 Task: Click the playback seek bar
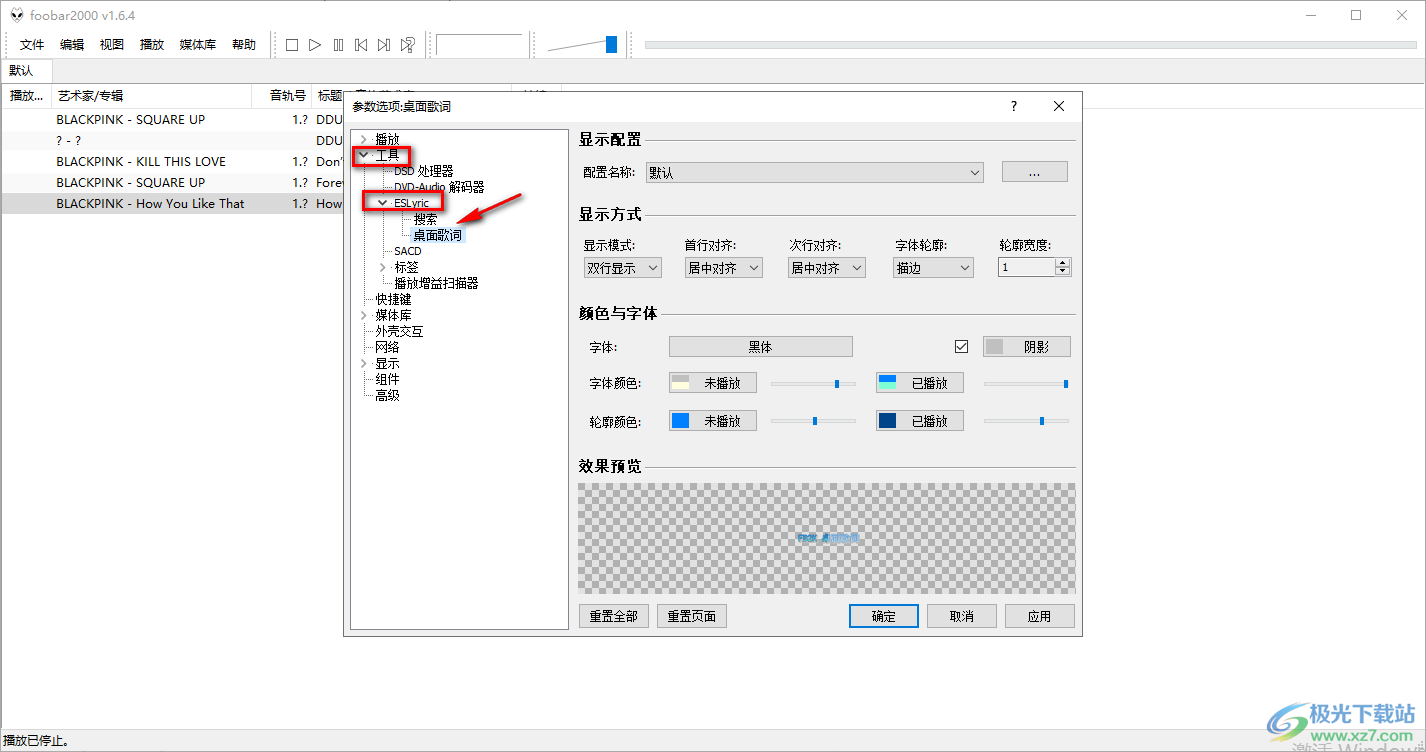coord(1030,45)
